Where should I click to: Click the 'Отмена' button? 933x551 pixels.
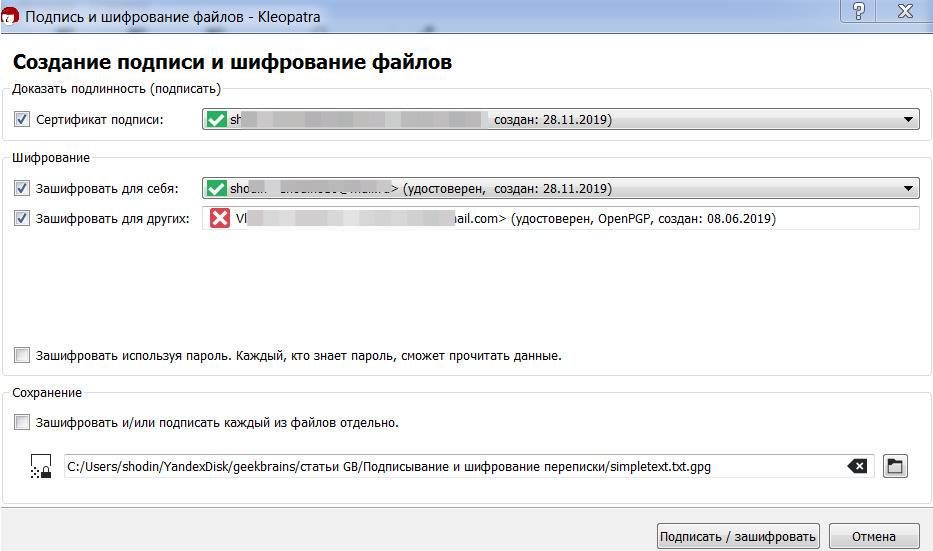click(873, 536)
